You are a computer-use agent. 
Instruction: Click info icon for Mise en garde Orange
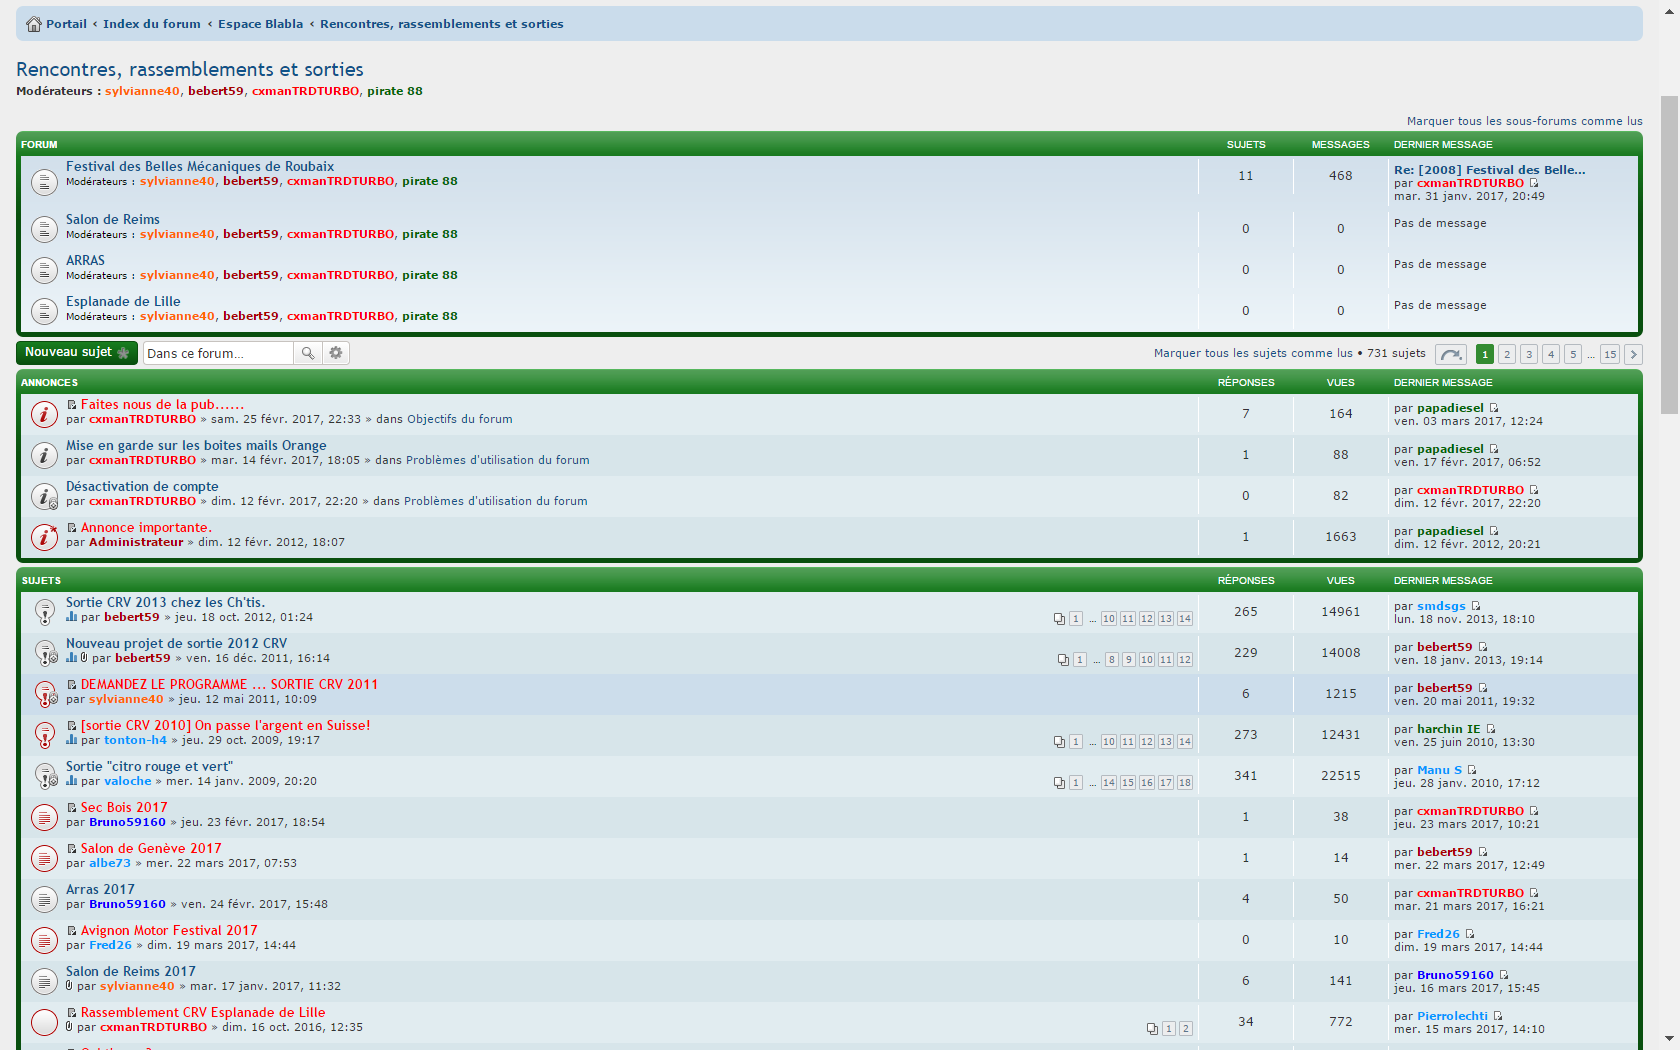point(44,455)
